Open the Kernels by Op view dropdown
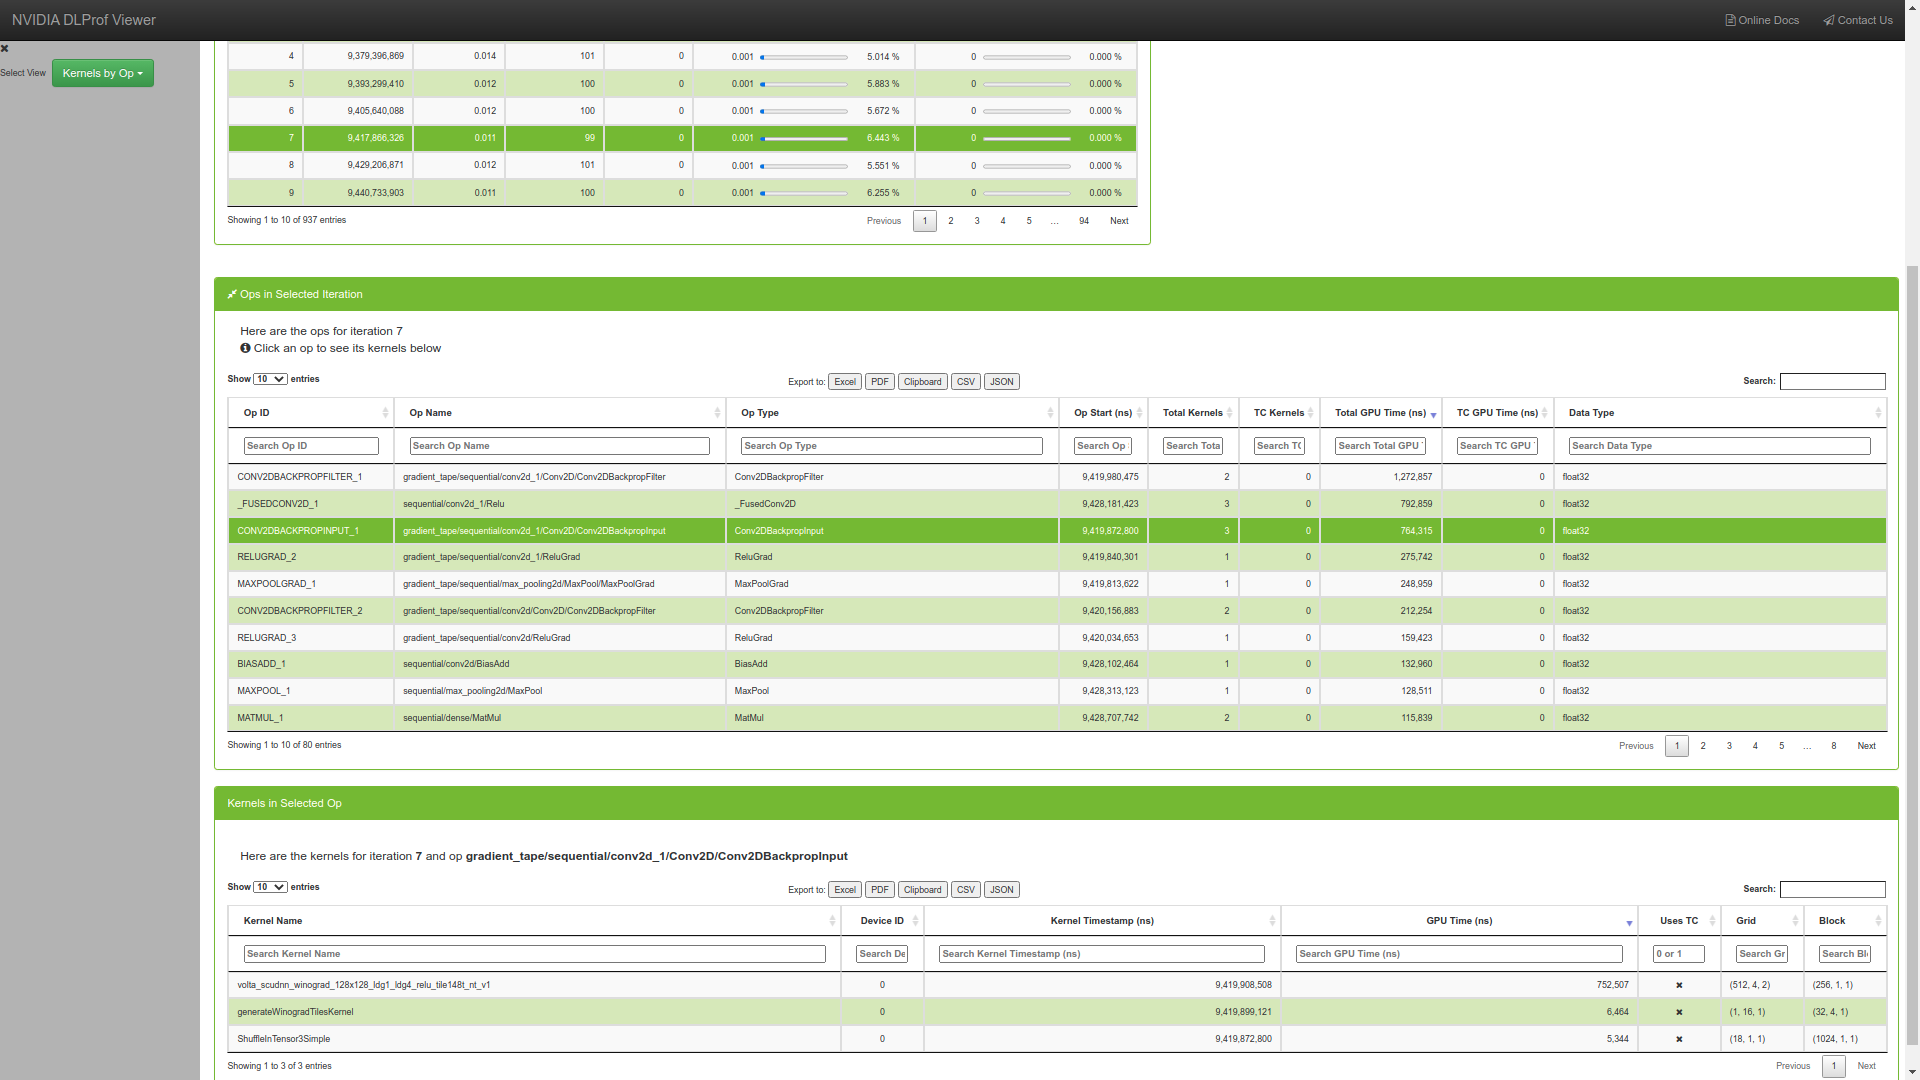1920x1080 pixels. tap(103, 73)
